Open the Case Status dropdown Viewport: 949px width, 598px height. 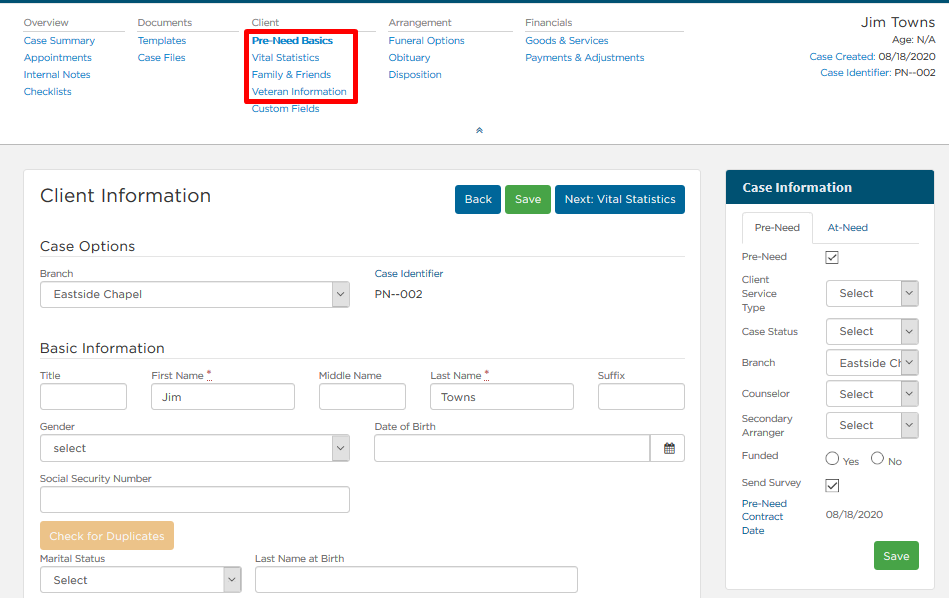[x=872, y=332]
